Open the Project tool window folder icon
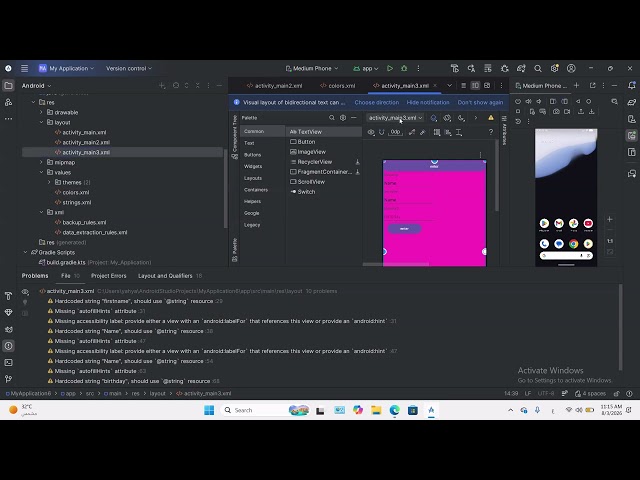The image size is (640, 480). click(x=8, y=85)
